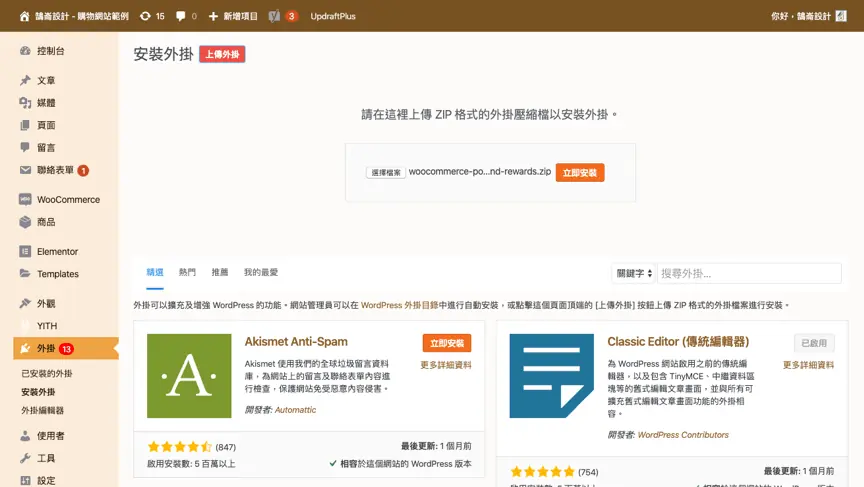This screenshot has width=864, height=487.
Task: Click the 上傳外掛 button
Action: coord(222,54)
